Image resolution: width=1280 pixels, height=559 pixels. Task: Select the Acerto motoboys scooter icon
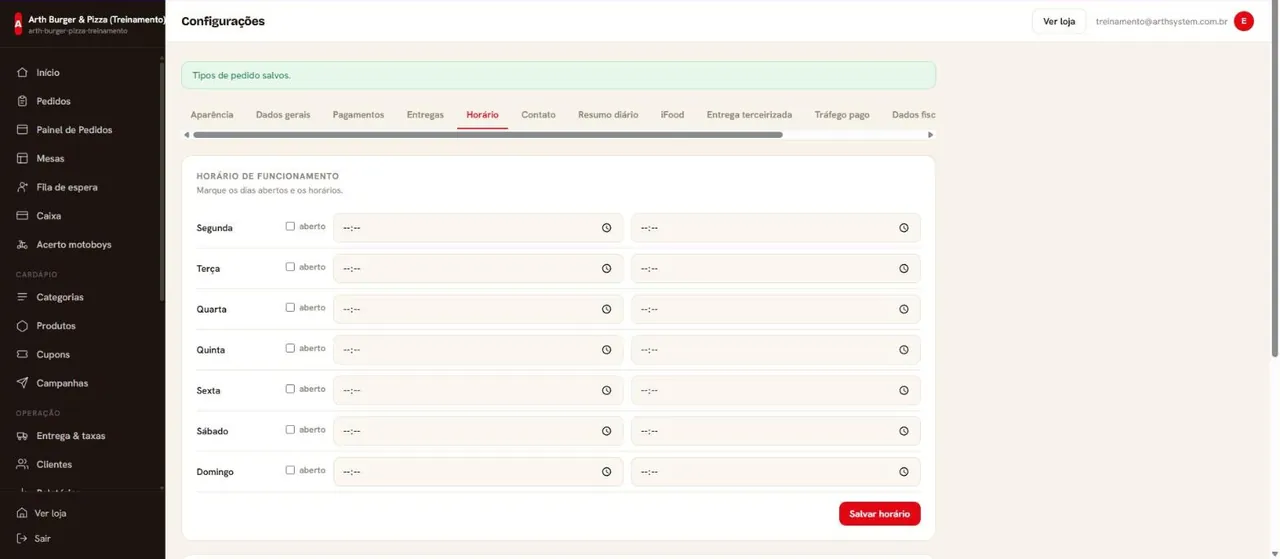pos(22,244)
